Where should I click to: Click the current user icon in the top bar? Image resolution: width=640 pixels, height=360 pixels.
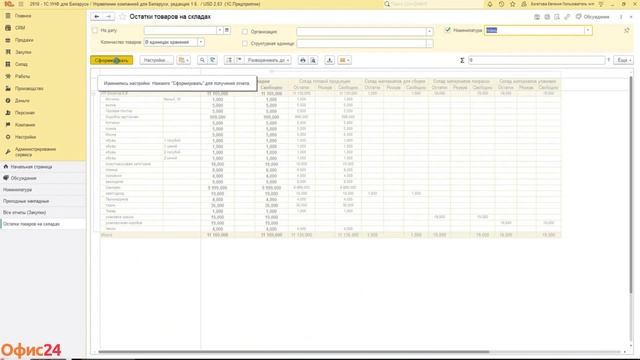coord(524,4)
